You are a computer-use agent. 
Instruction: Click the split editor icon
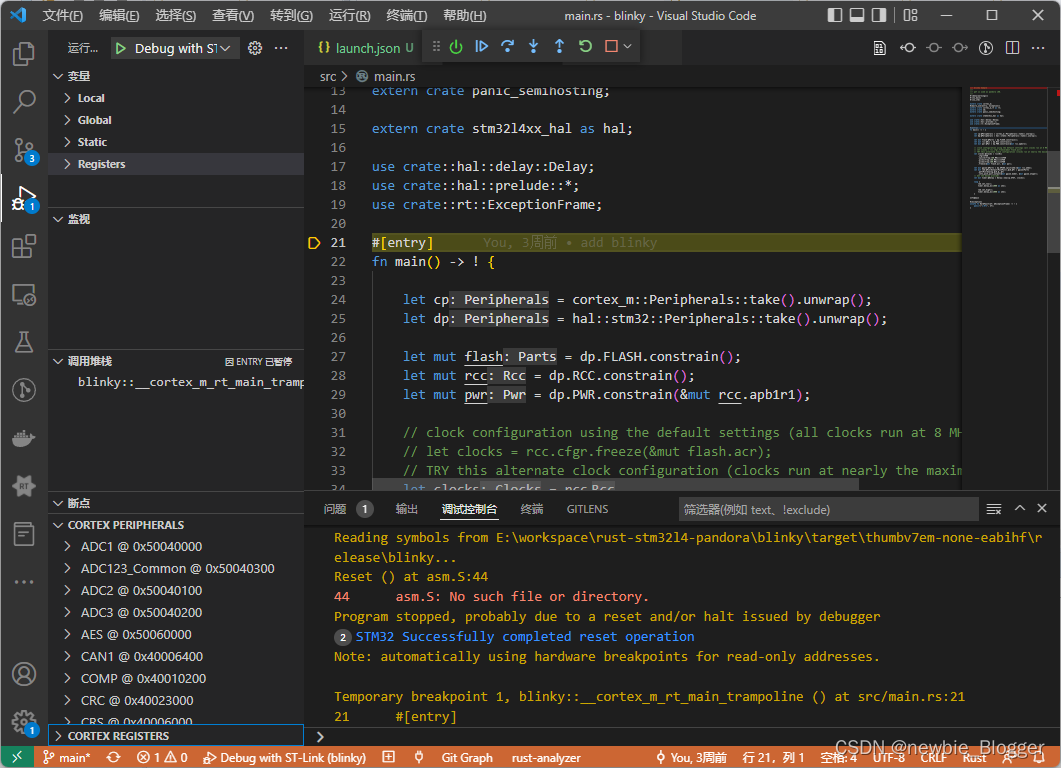1012,47
